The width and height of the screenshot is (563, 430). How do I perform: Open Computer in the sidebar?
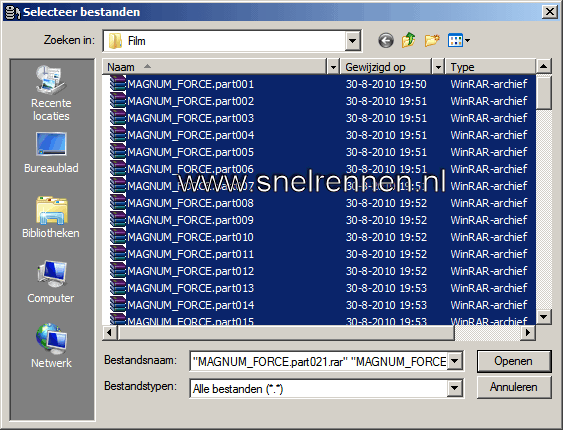pos(51,282)
